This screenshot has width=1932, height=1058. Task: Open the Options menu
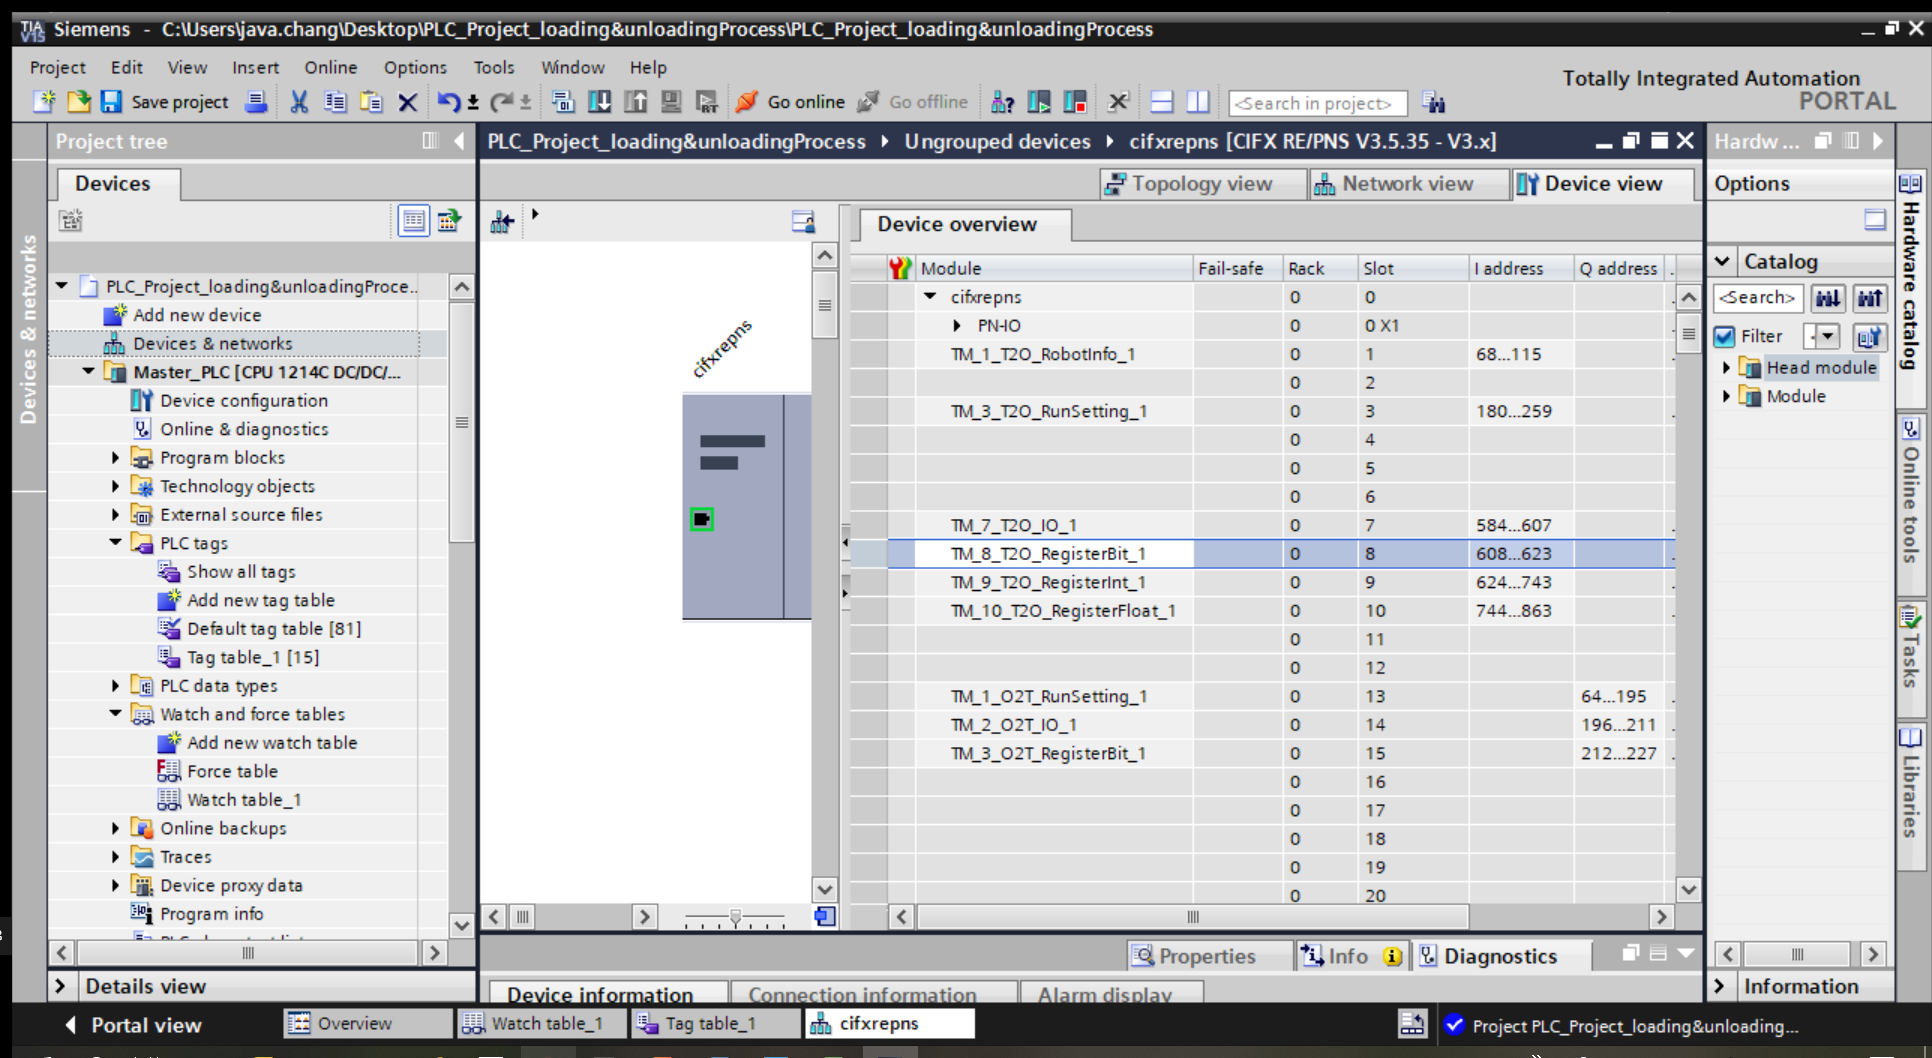tap(415, 67)
